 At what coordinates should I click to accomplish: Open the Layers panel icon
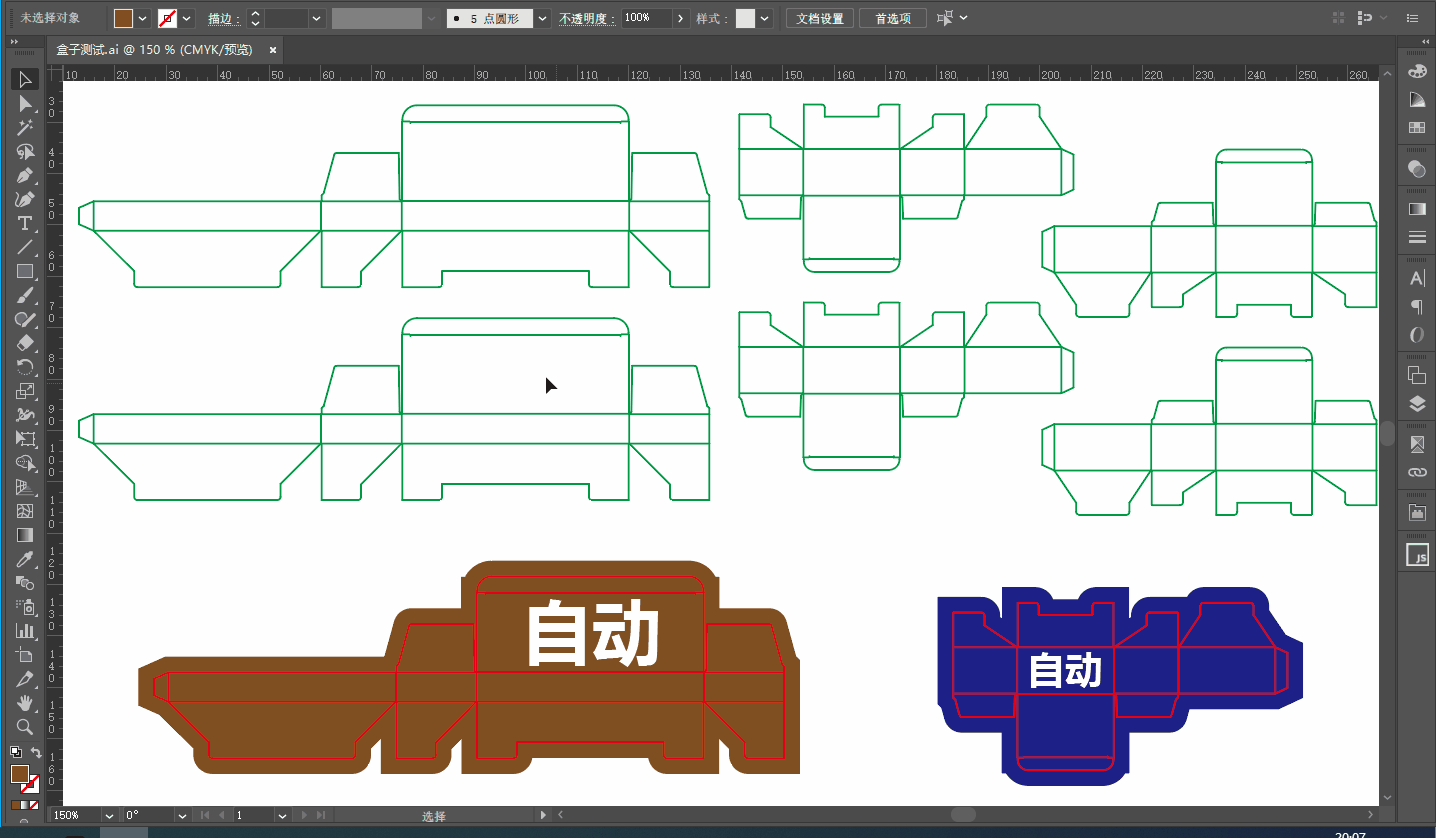[1417, 404]
